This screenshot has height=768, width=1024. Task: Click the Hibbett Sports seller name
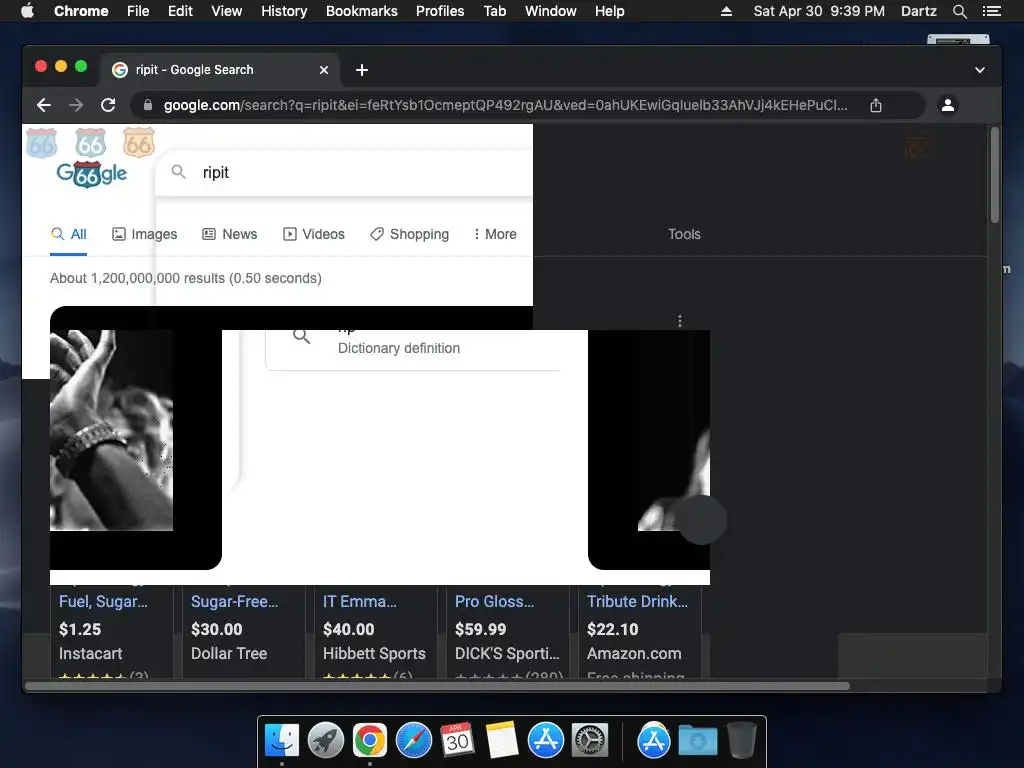pyautogui.click(x=374, y=653)
